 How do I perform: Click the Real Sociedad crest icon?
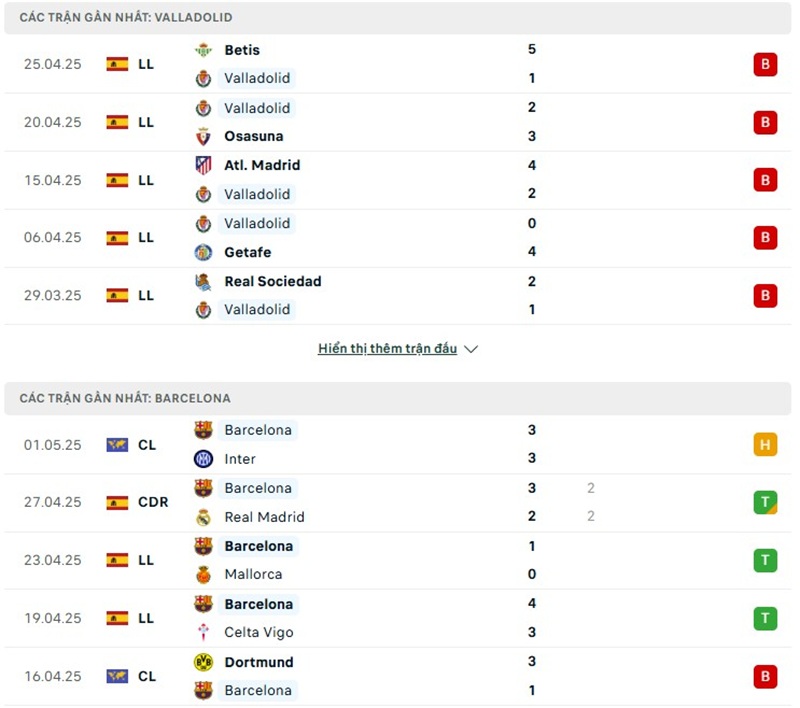tap(203, 281)
